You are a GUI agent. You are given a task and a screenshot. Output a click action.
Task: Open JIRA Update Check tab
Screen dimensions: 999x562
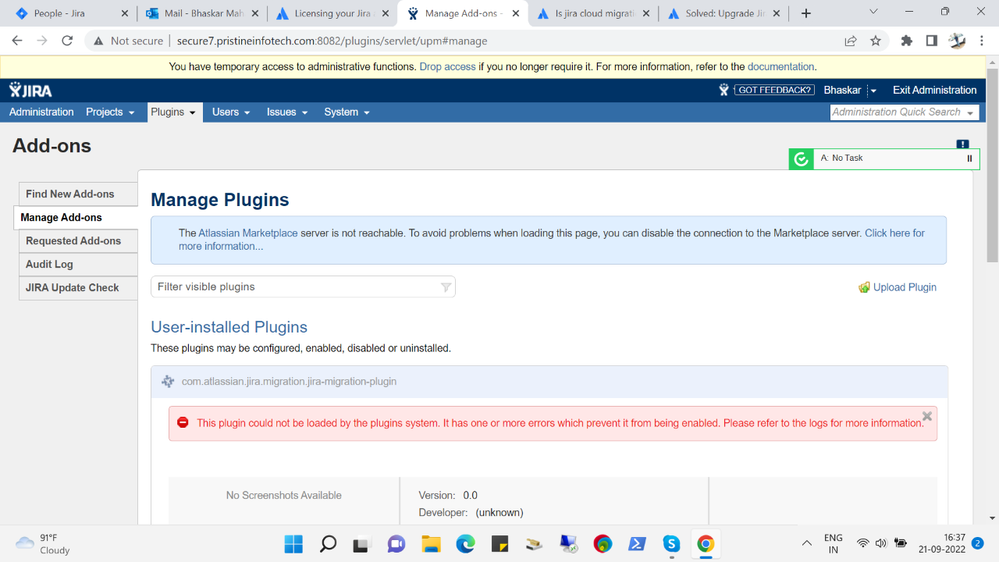pos(78,288)
